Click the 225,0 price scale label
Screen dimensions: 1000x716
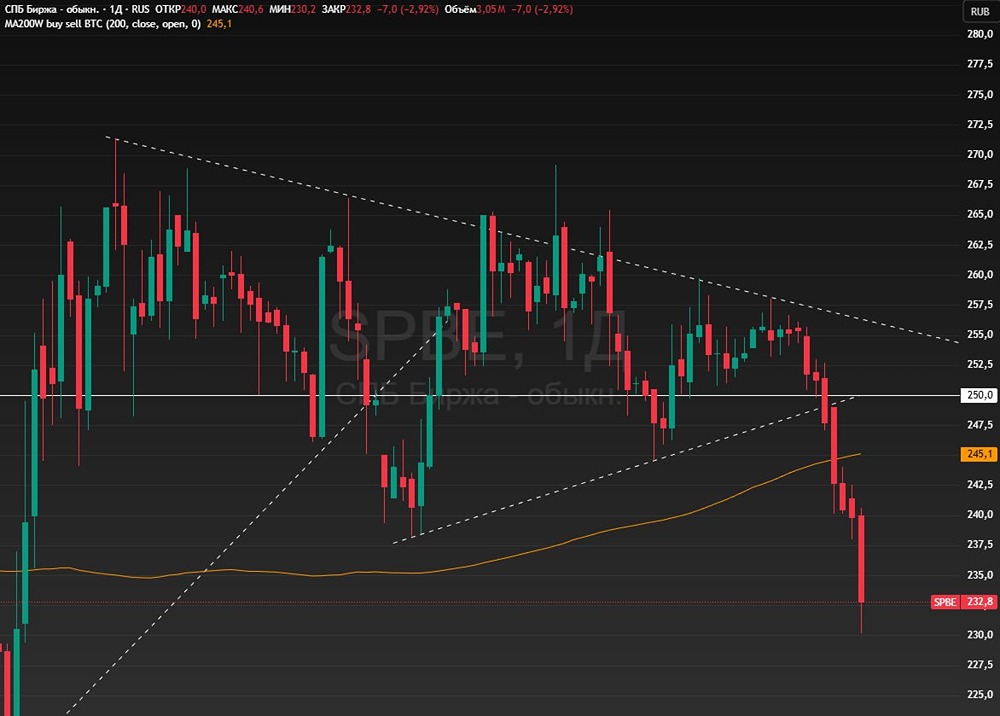pos(980,695)
